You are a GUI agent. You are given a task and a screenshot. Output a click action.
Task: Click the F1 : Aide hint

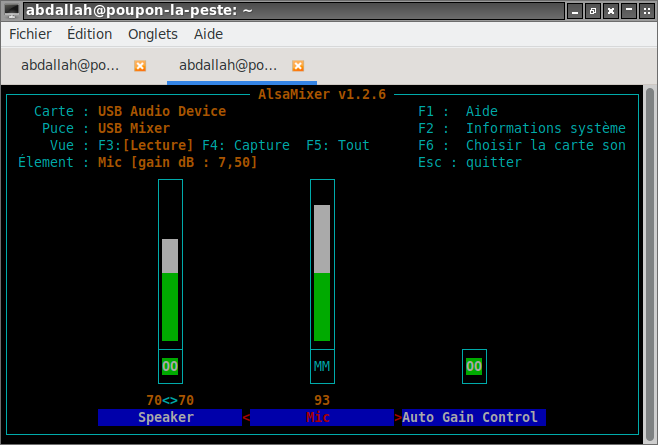[458, 111]
